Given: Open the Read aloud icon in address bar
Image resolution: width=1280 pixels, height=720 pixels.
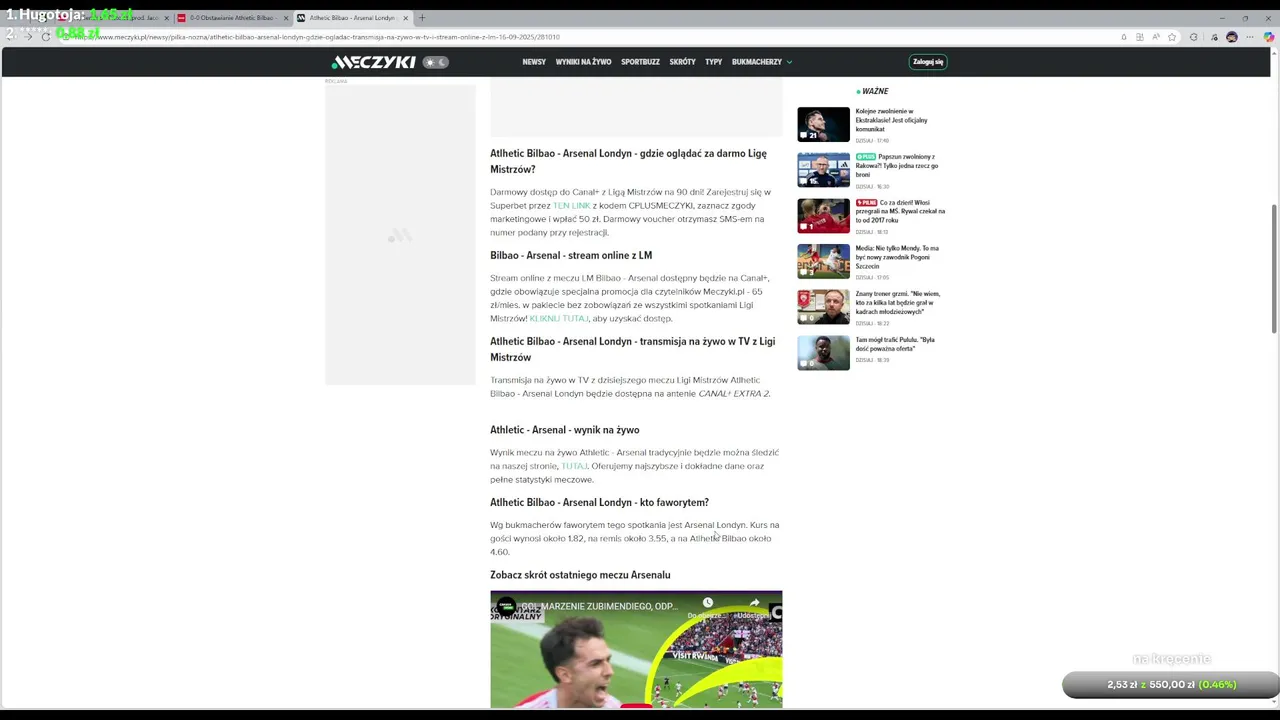Looking at the screenshot, I should 1156,37.
